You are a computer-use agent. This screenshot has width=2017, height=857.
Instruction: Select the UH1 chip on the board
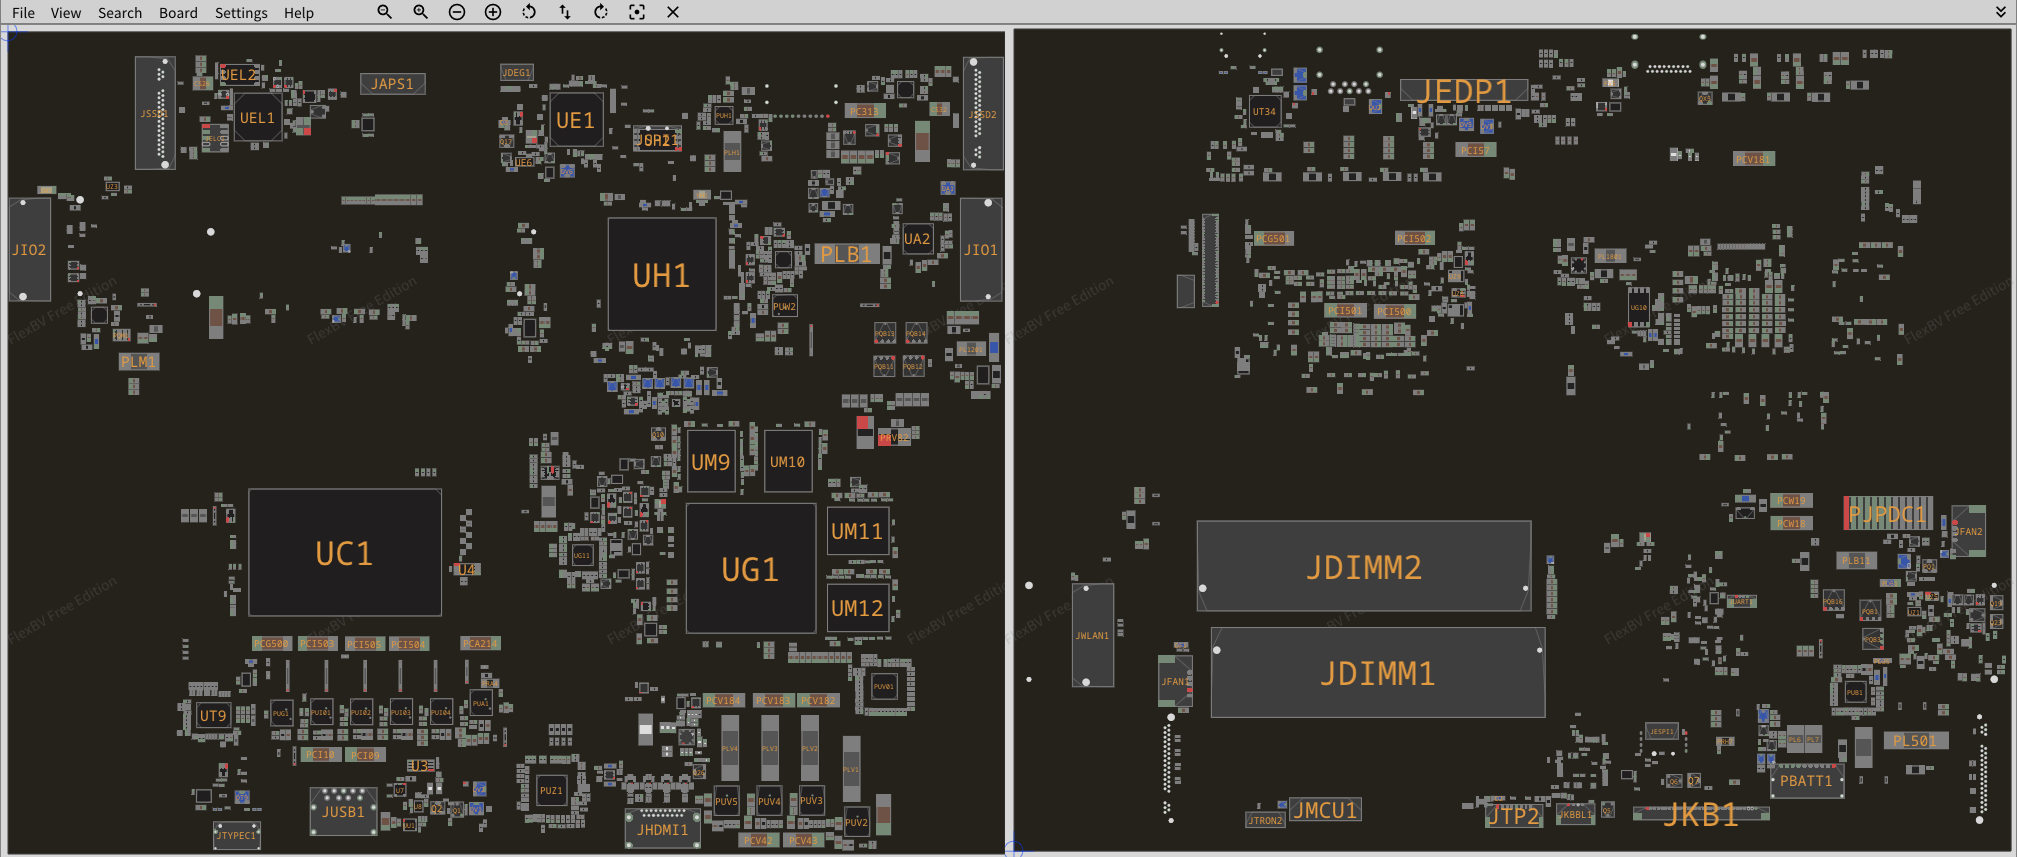661,275
